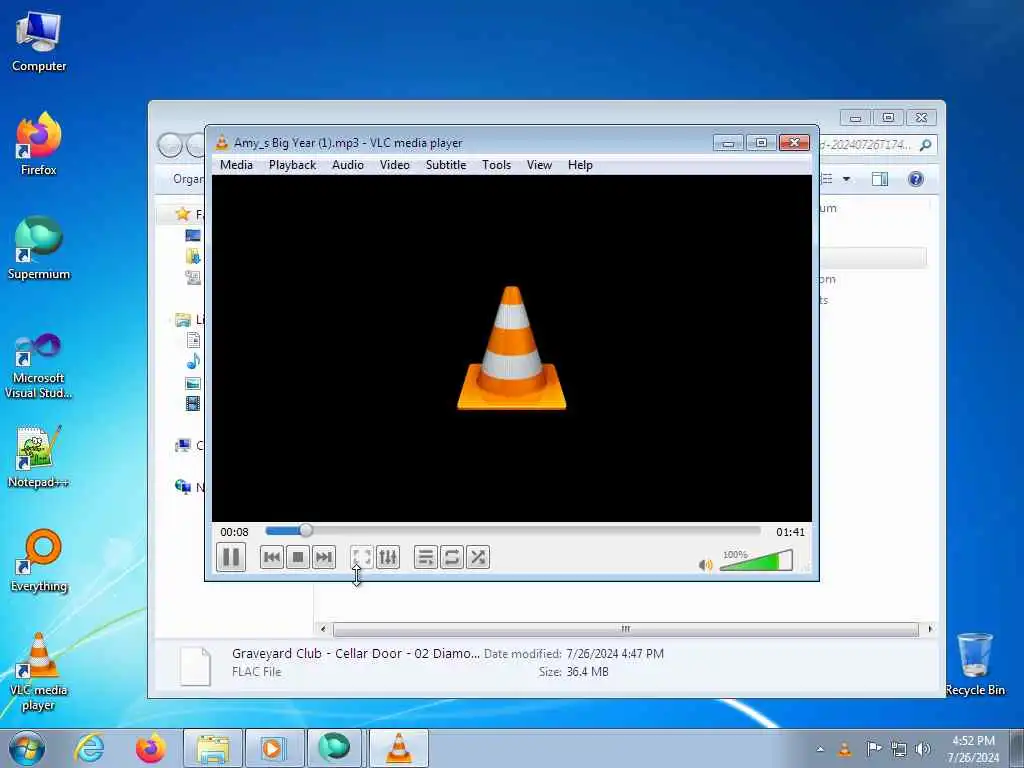
Task: Toggle loop mode in VLC
Action: [x=451, y=557]
